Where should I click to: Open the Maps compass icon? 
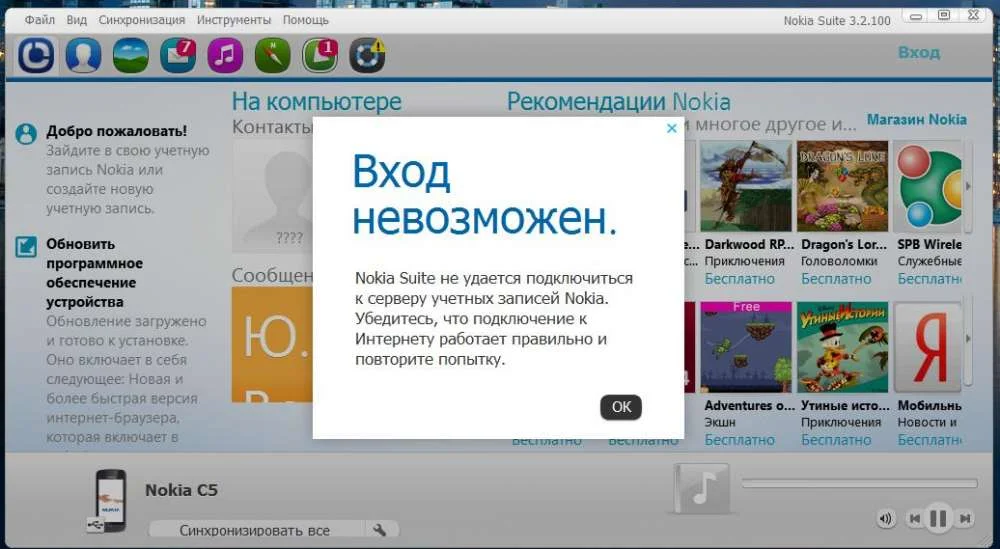click(272, 55)
